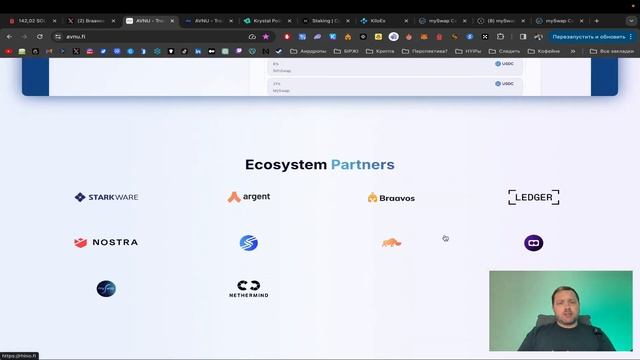Open the Все закладки folder
640x360 pixels.
pos(612,51)
